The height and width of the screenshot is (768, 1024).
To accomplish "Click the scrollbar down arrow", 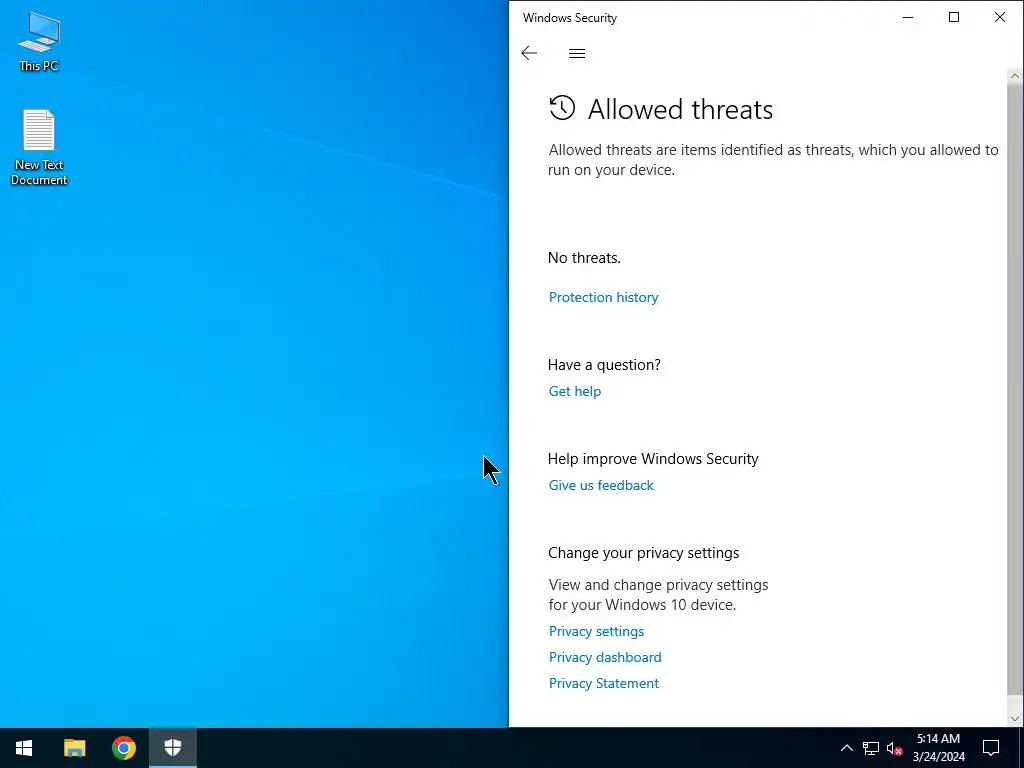I will pos(1015,718).
